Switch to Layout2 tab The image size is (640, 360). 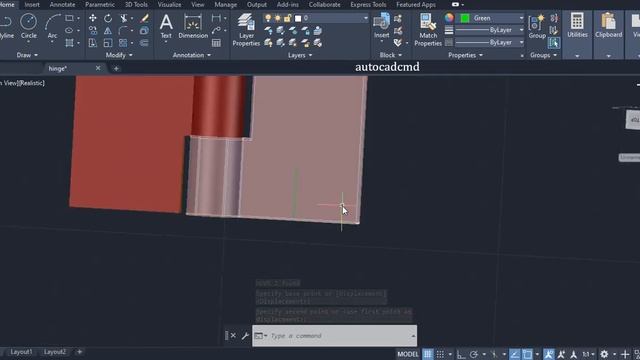[55, 352]
